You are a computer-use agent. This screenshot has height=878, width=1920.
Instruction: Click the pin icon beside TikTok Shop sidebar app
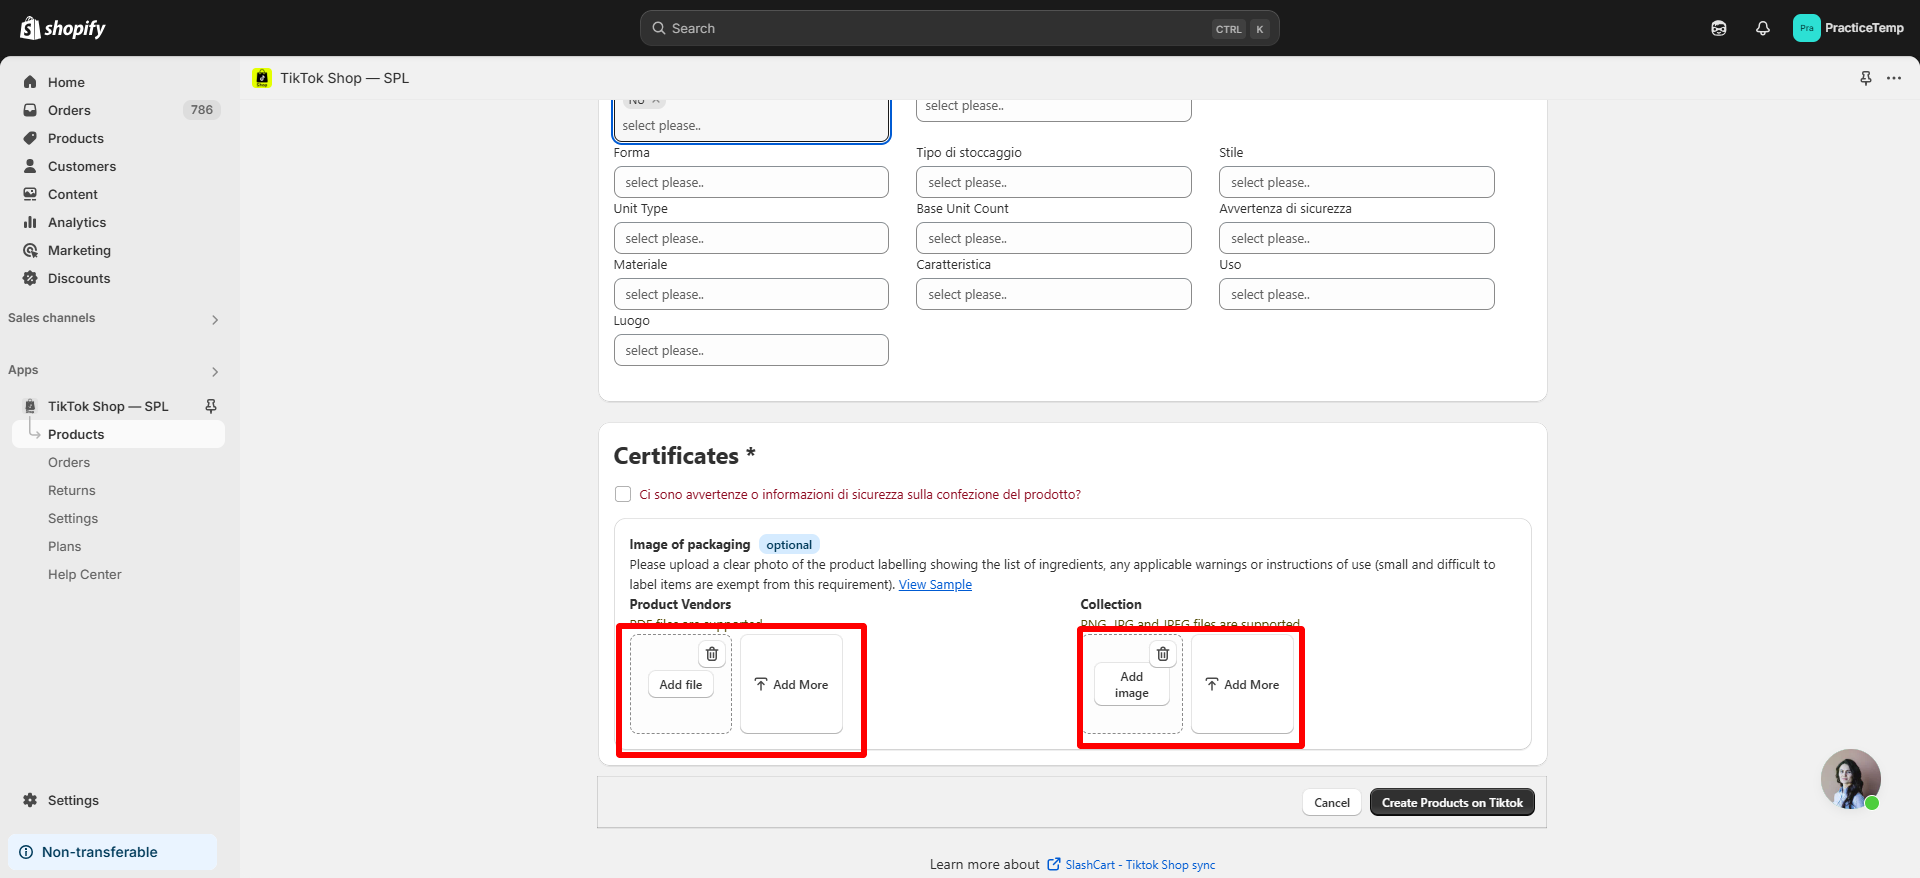pos(211,406)
